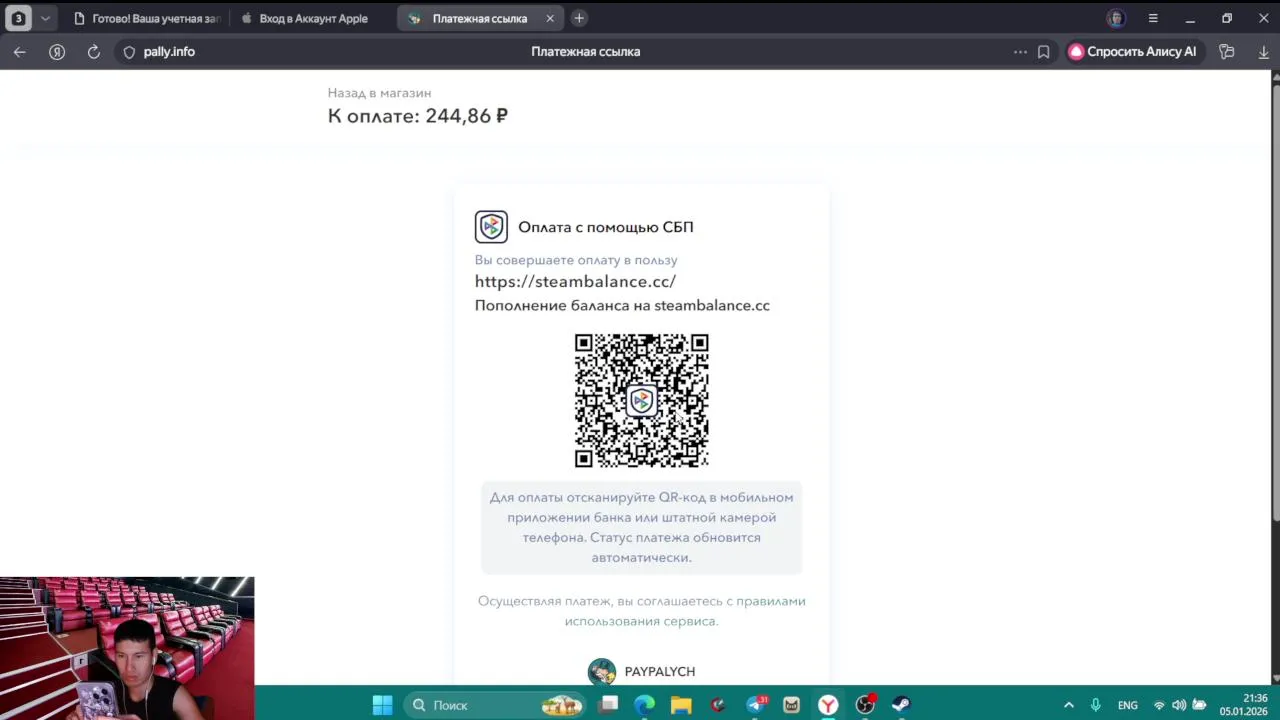Viewport: 1280px width, 720px height.
Task: Open the collections sidebar icon
Action: point(1227,52)
